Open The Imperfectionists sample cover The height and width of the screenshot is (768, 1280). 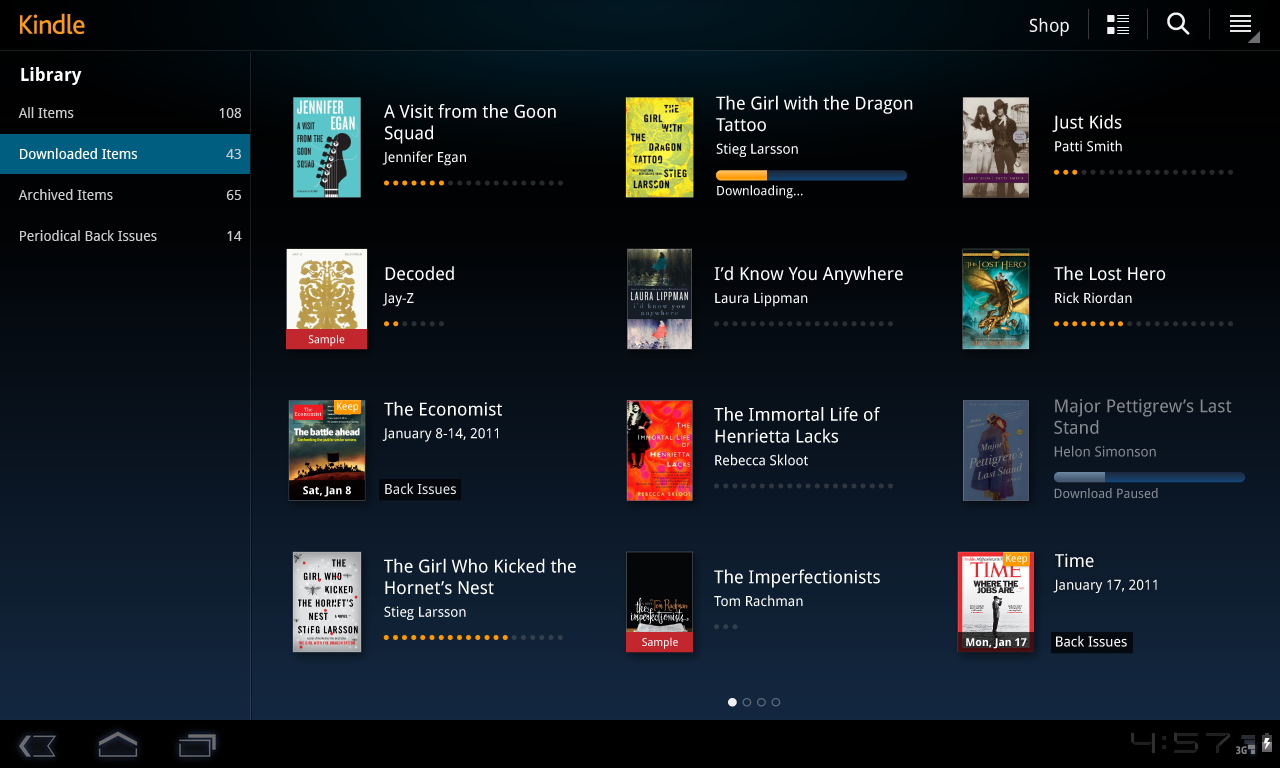coord(660,602)
